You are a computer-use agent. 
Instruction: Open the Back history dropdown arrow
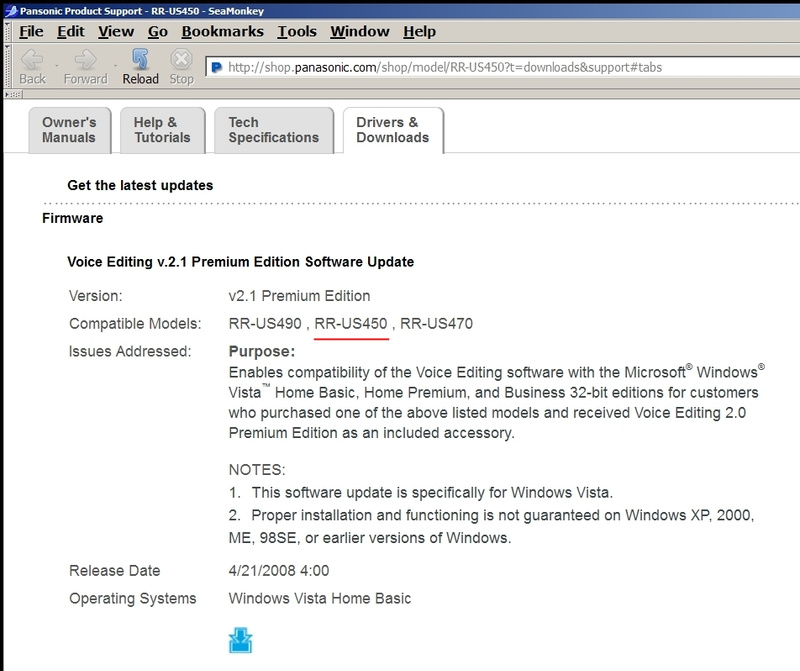point(56,66)
